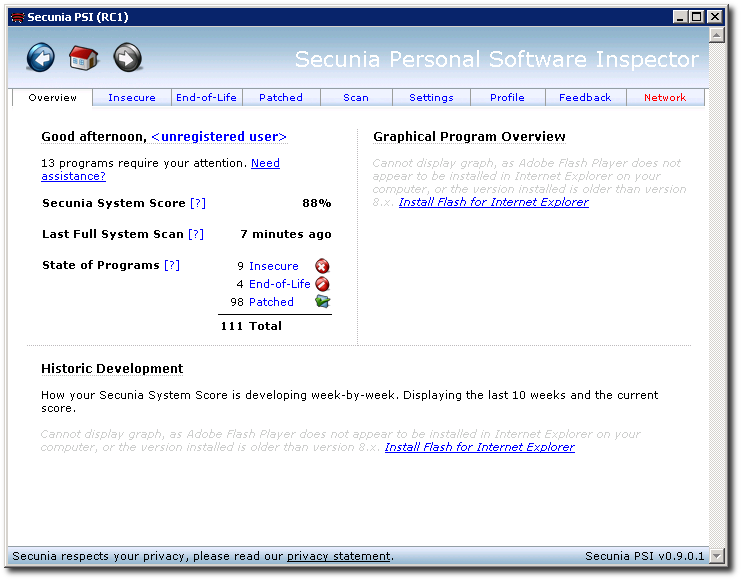
Task: Open the End-of-Life tab
Action: pyautogui.click(x=207, y=97)
